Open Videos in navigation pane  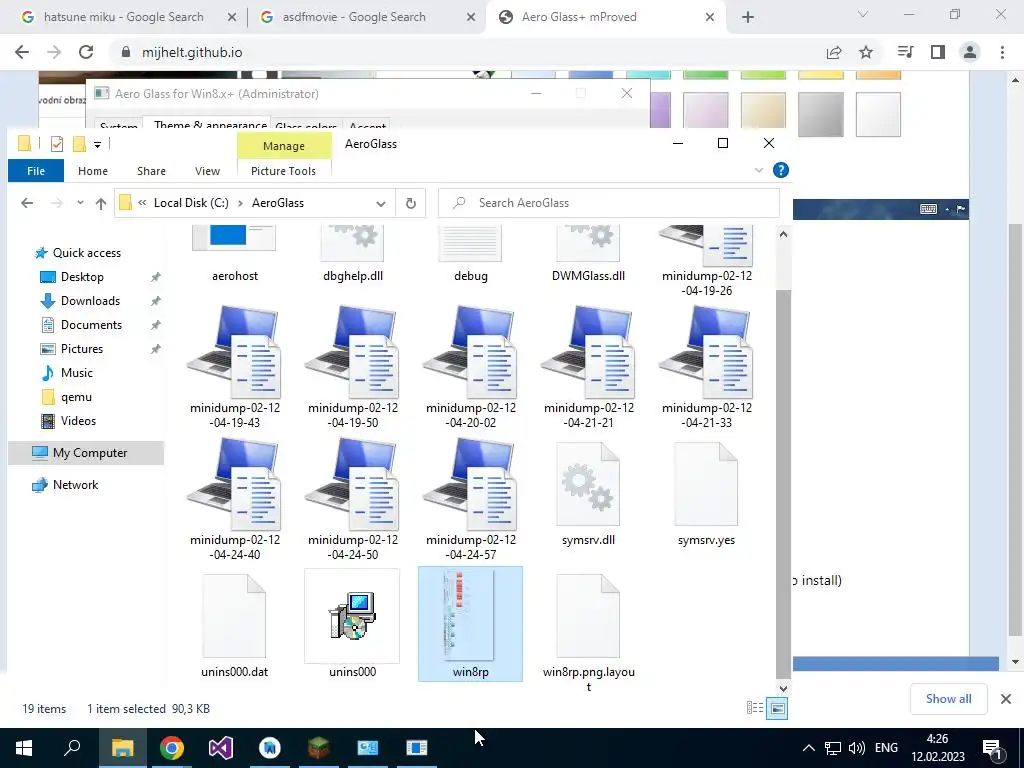[78, 421]
